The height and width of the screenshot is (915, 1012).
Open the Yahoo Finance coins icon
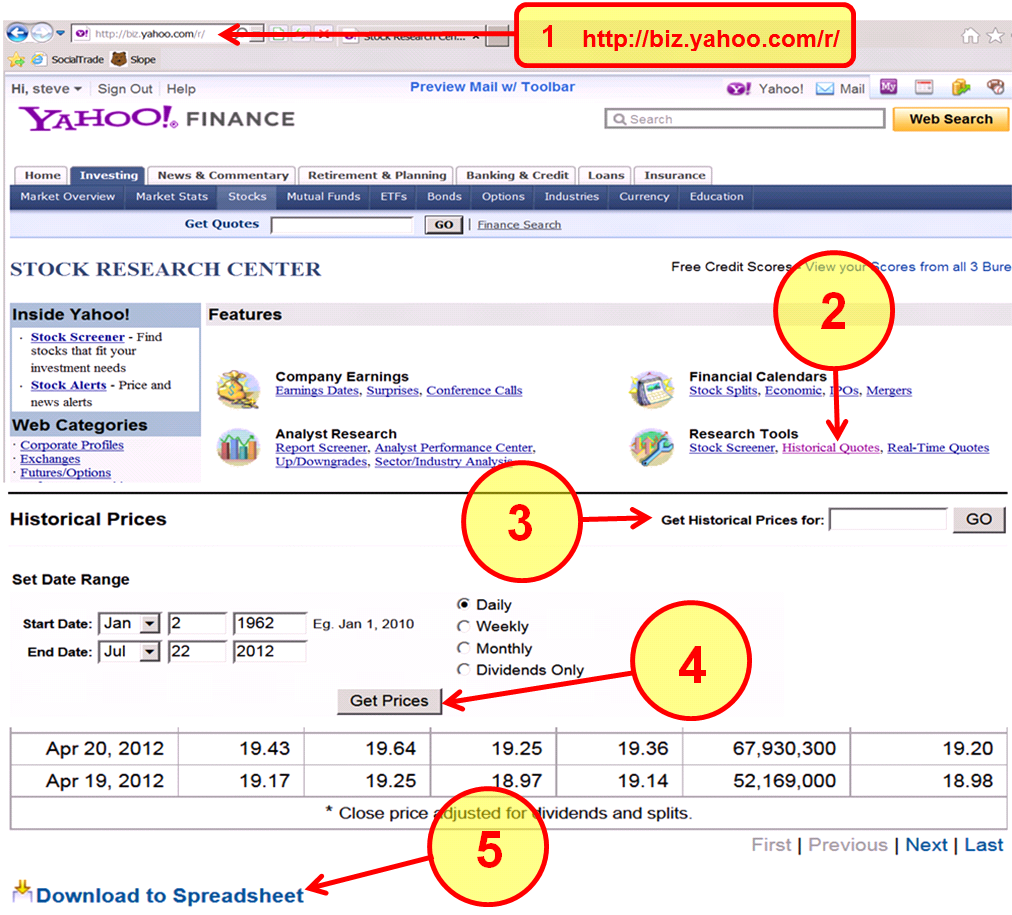960,87
